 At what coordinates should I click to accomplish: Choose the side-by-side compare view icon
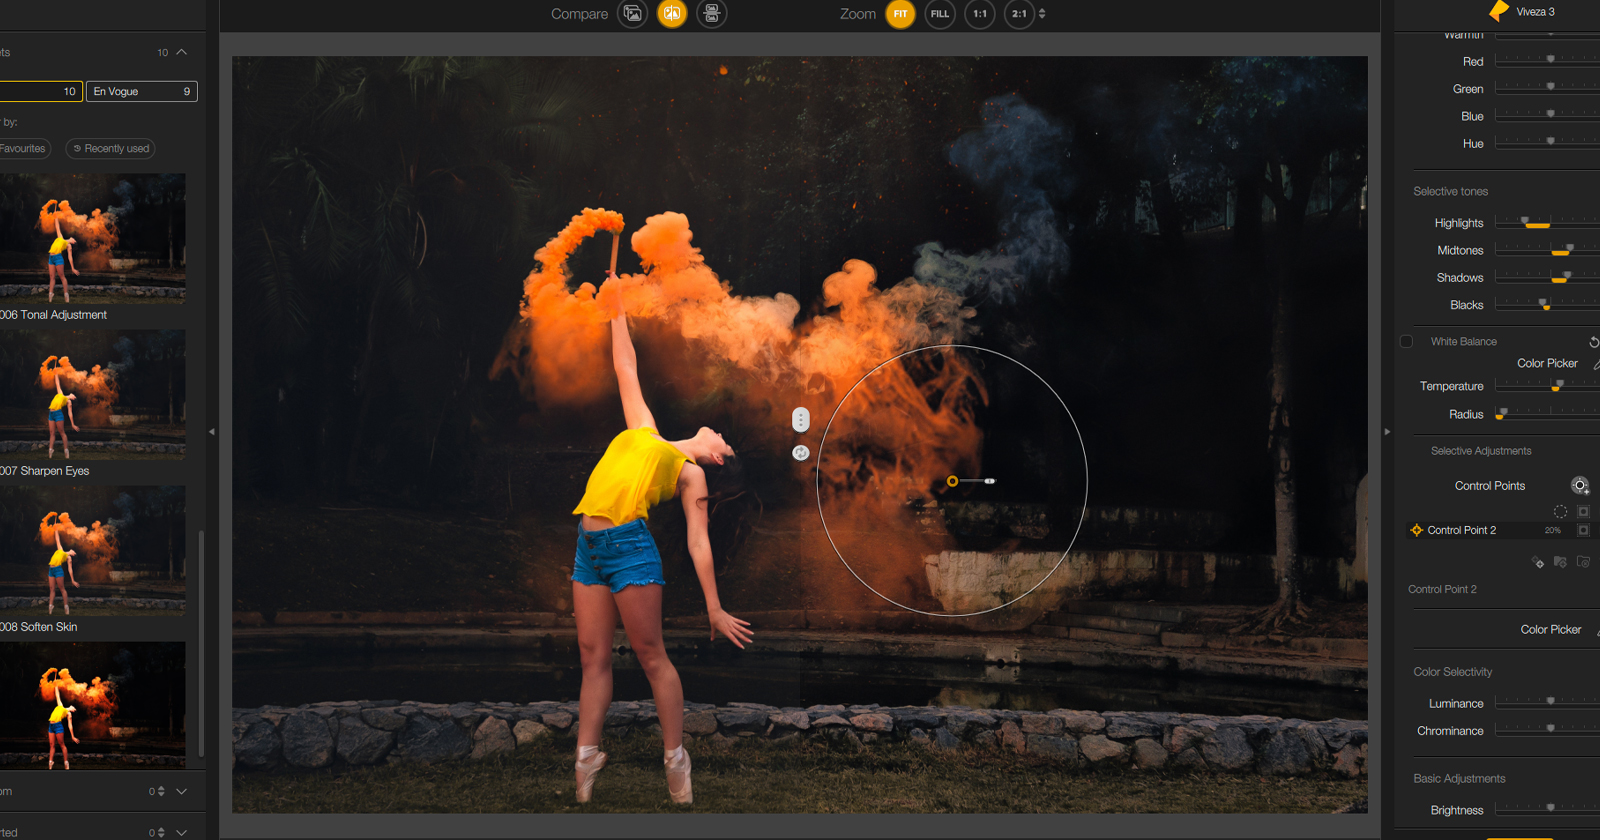711,14
